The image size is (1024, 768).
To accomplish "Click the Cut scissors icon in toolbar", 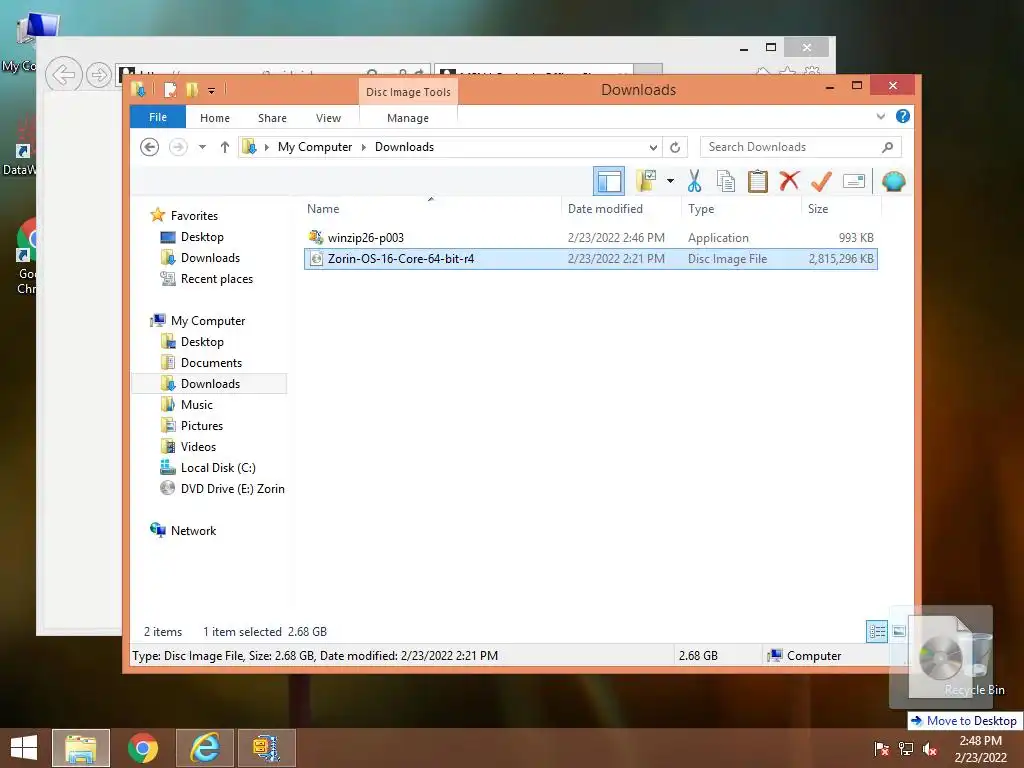I will point(694,181).
